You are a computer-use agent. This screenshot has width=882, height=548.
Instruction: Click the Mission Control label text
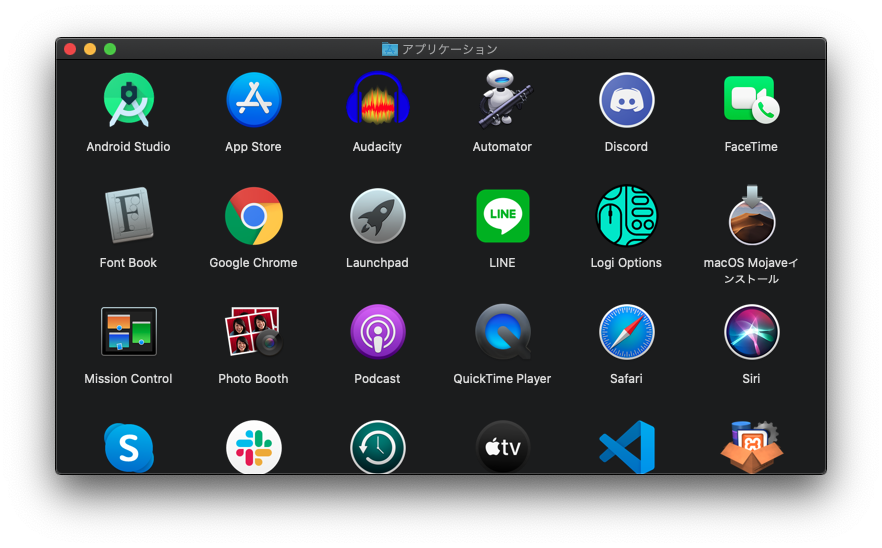pyautogui.click(x=128, y=379)
